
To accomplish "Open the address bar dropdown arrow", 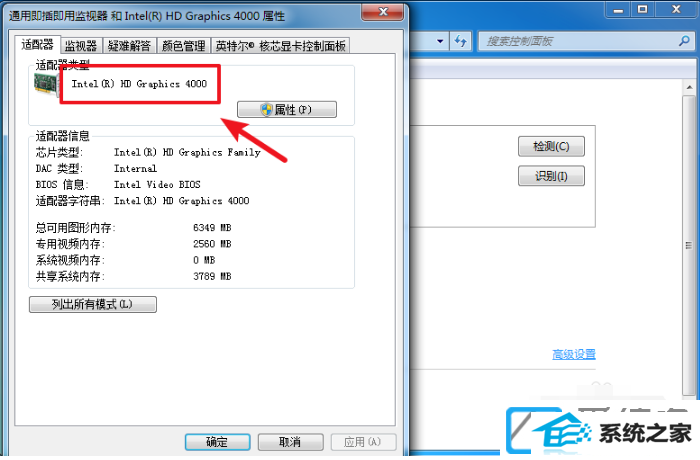I will pos(440,41).
